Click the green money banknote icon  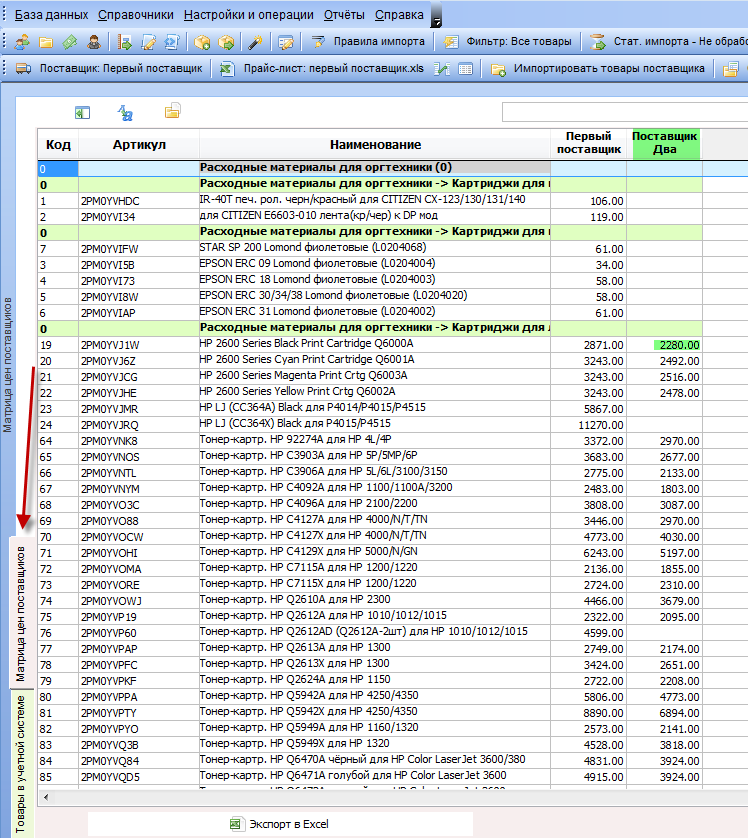pos(70,42)
